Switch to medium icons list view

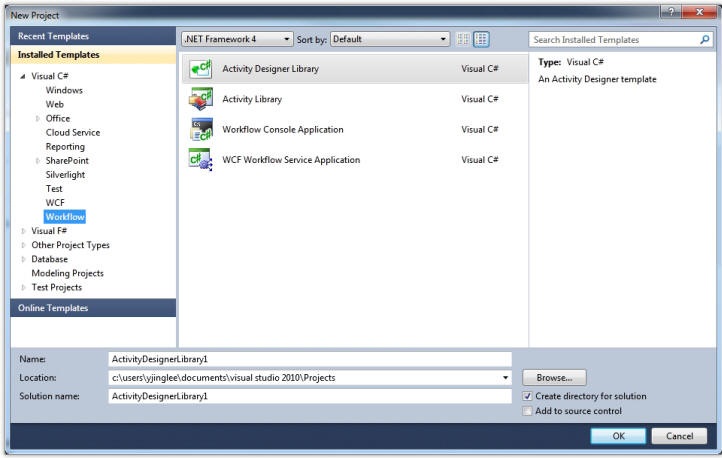pos(481,40)
